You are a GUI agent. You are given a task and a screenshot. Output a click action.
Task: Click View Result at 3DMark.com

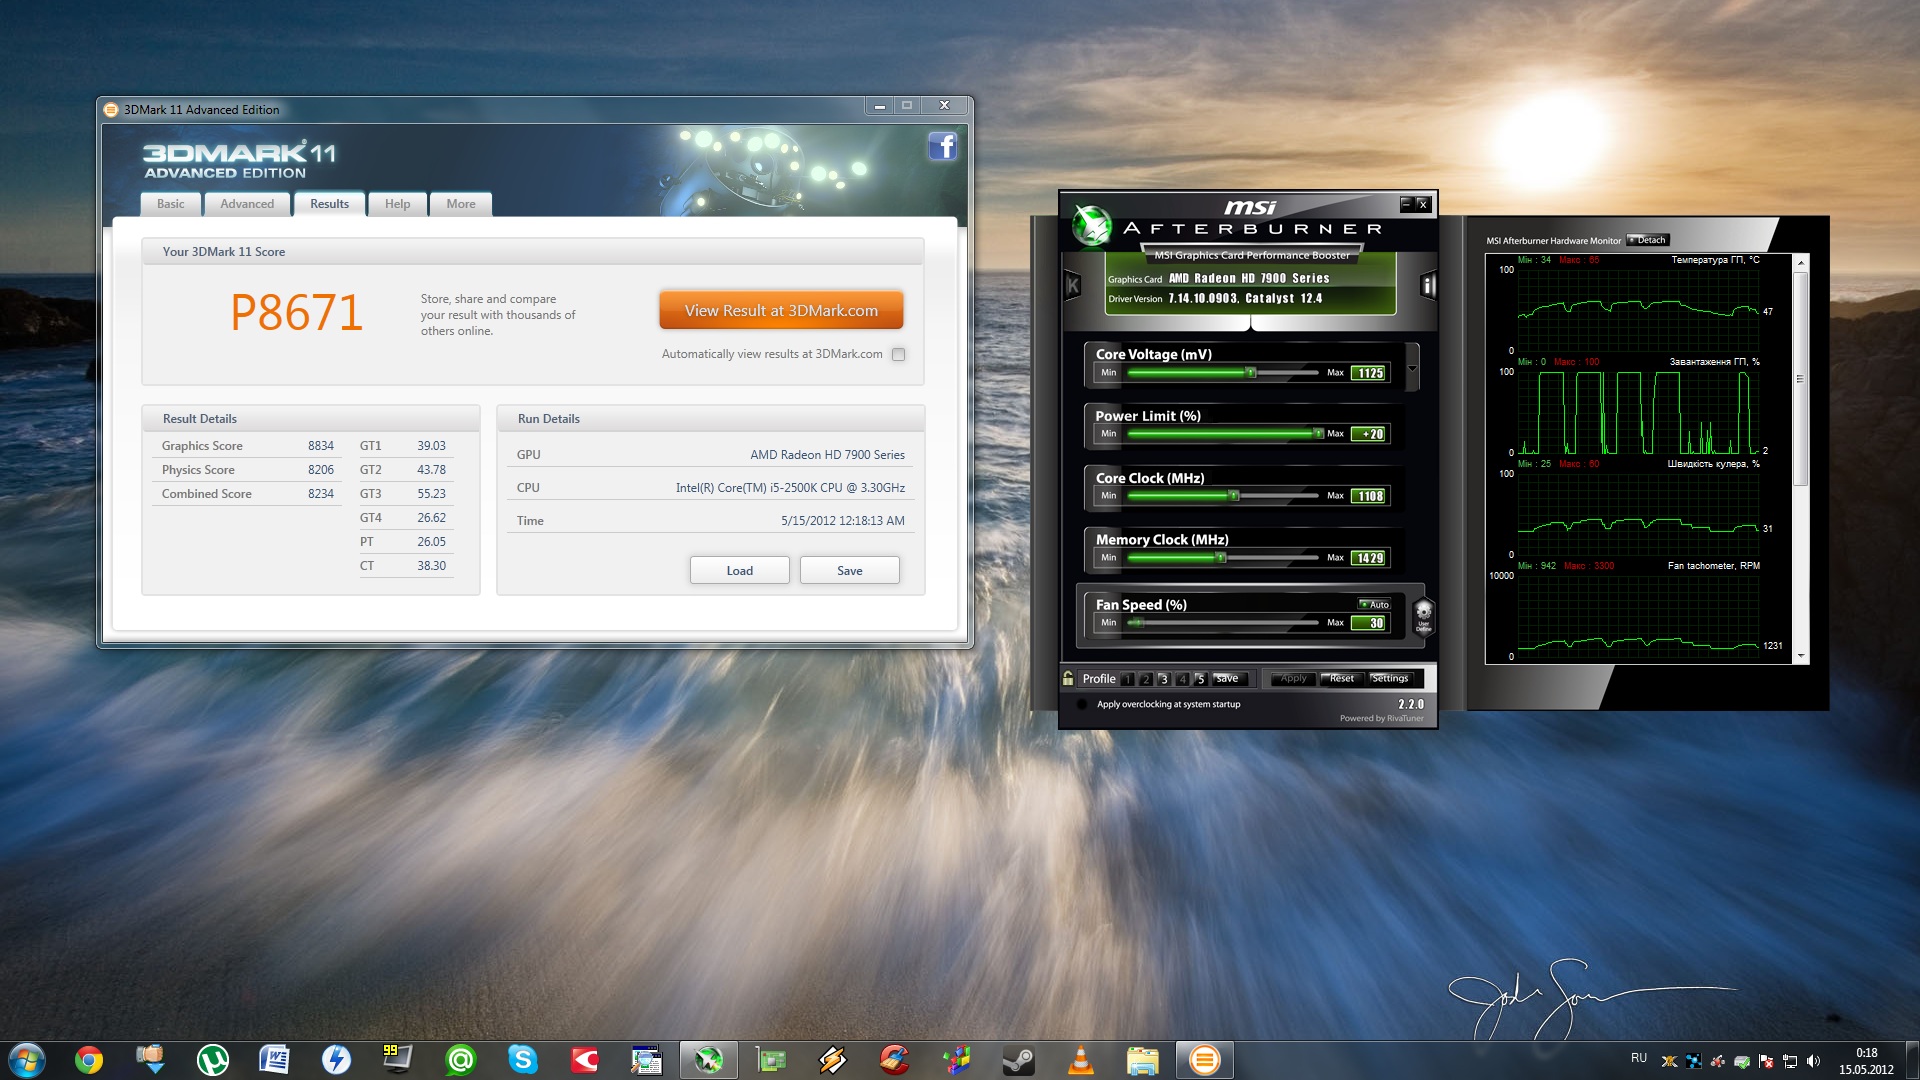[781, 310]
